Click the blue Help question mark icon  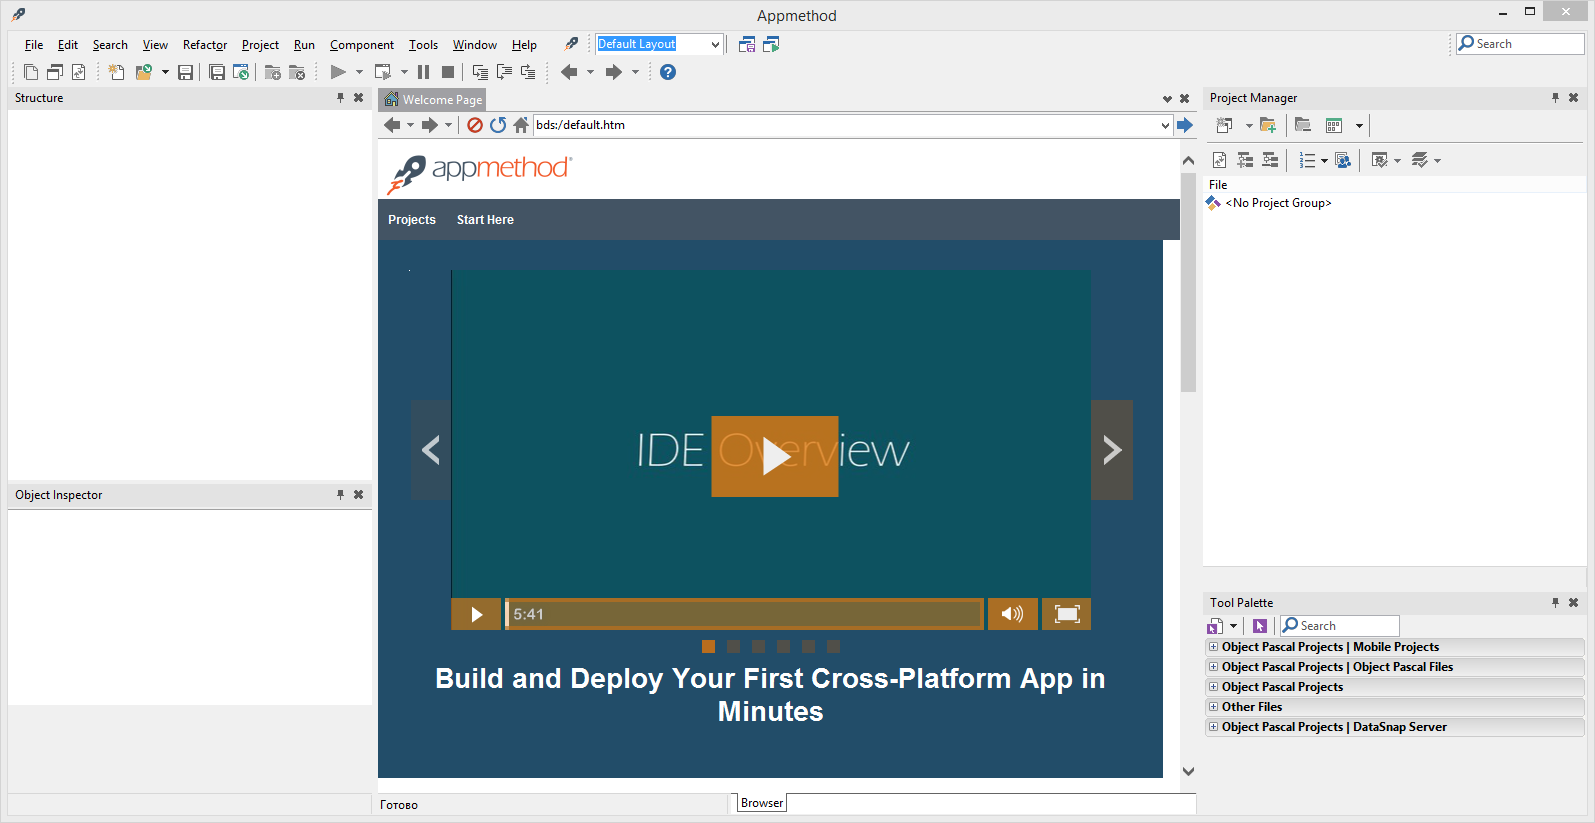(668, 72)
